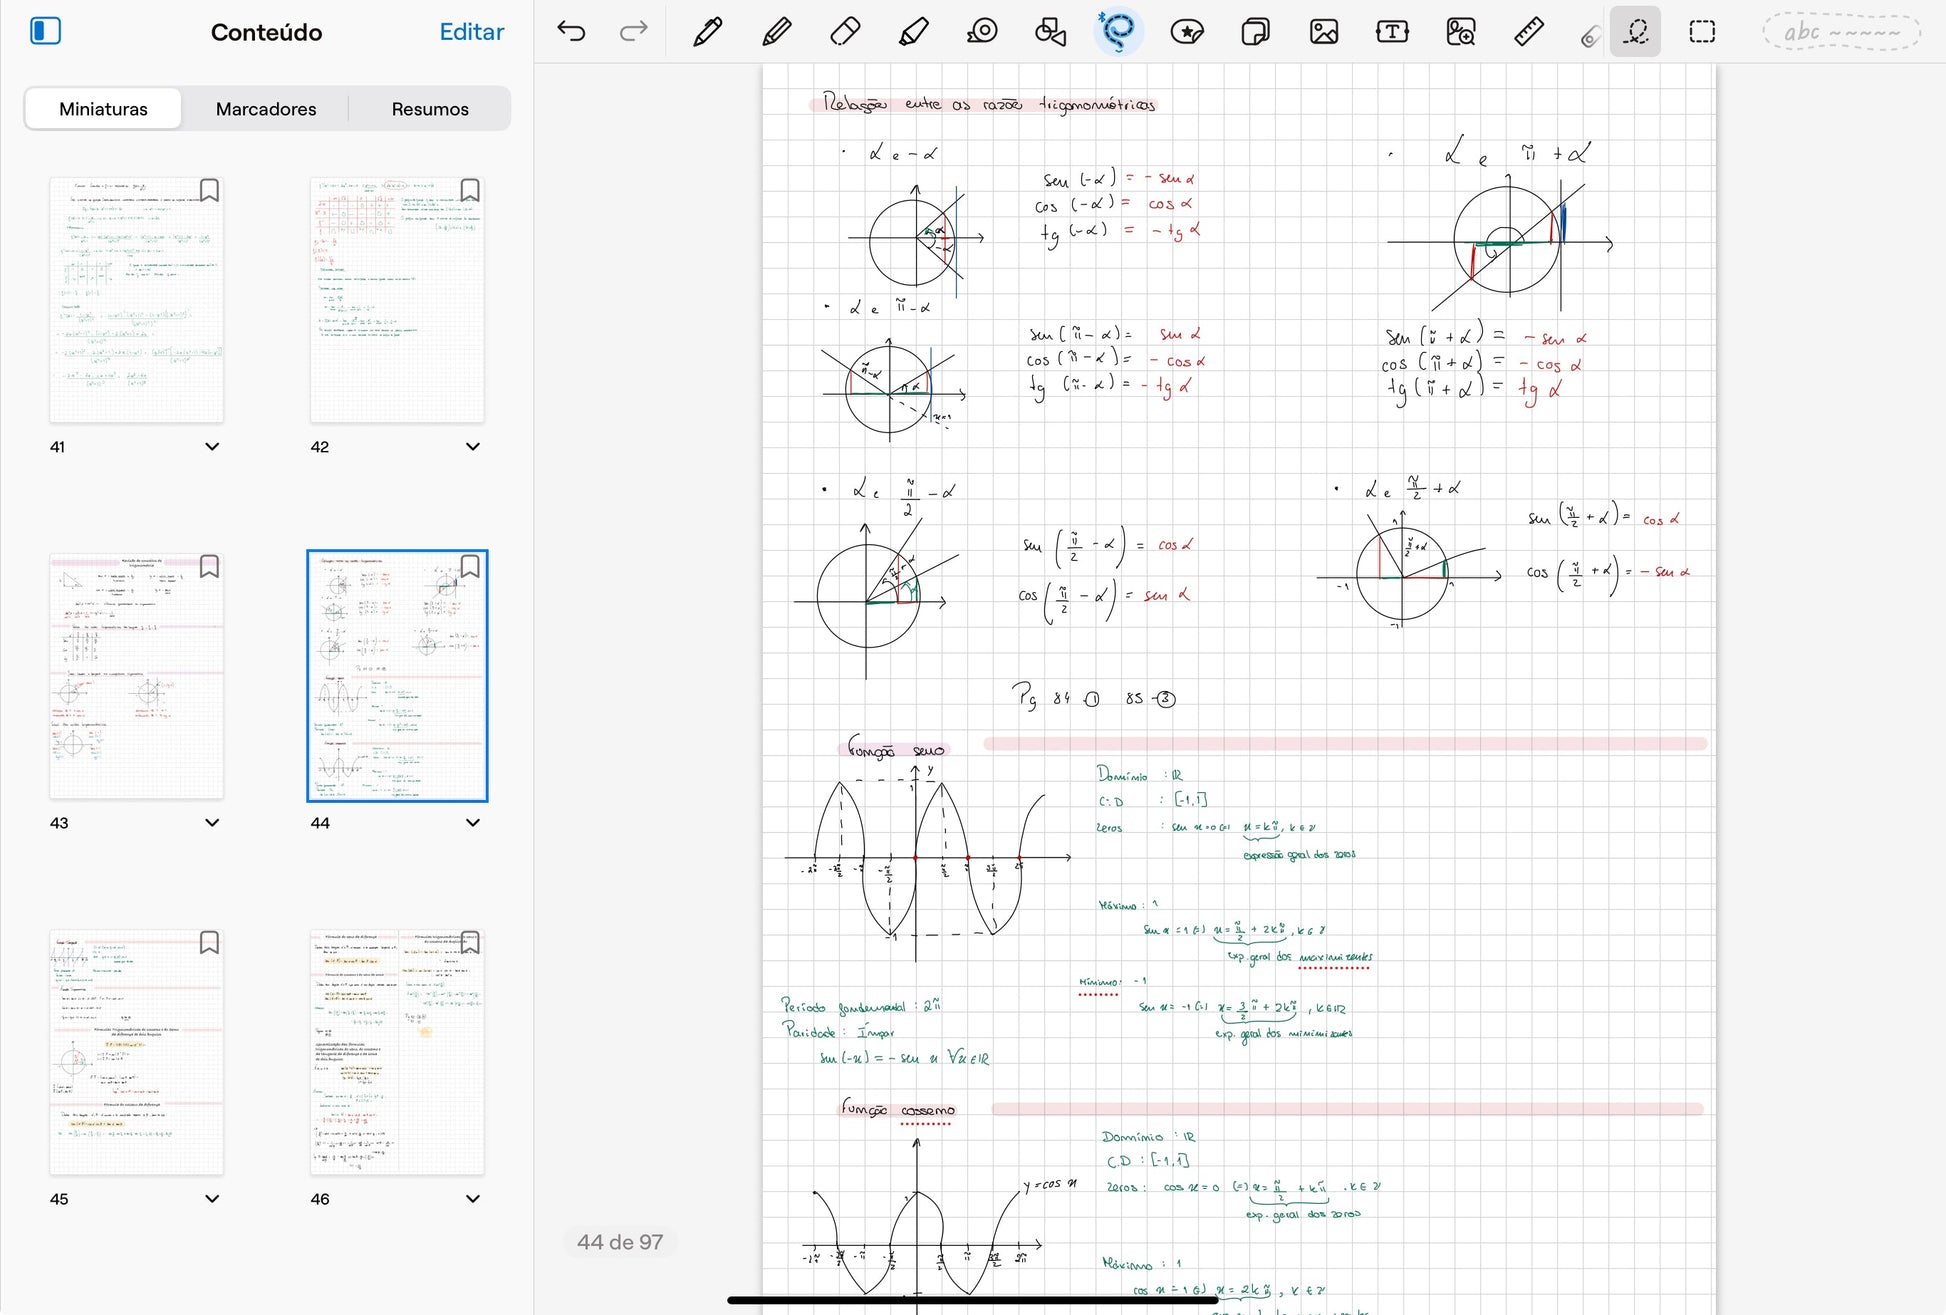Viewport: 1946px width, 1315px height.
Task: Toggle bookmark on page 41 thumbnail
Action: click(x=209, y=190)
